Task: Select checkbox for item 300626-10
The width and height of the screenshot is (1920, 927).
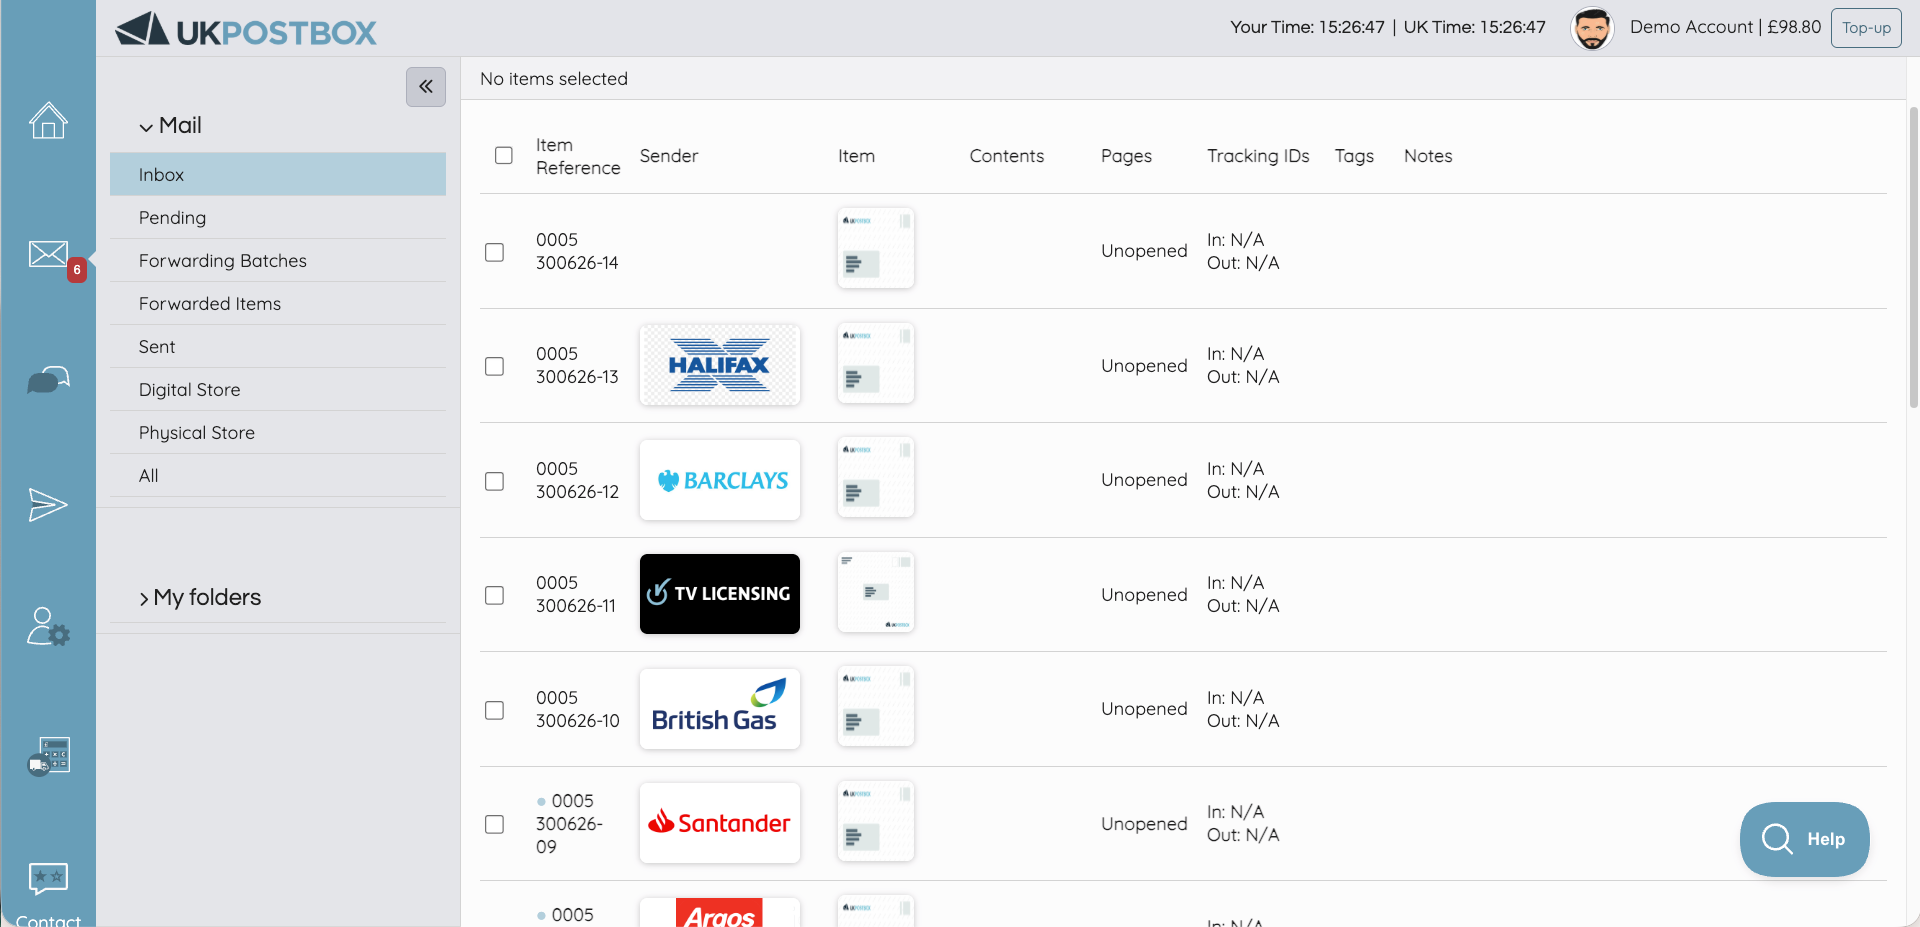Action: point(494,710)
